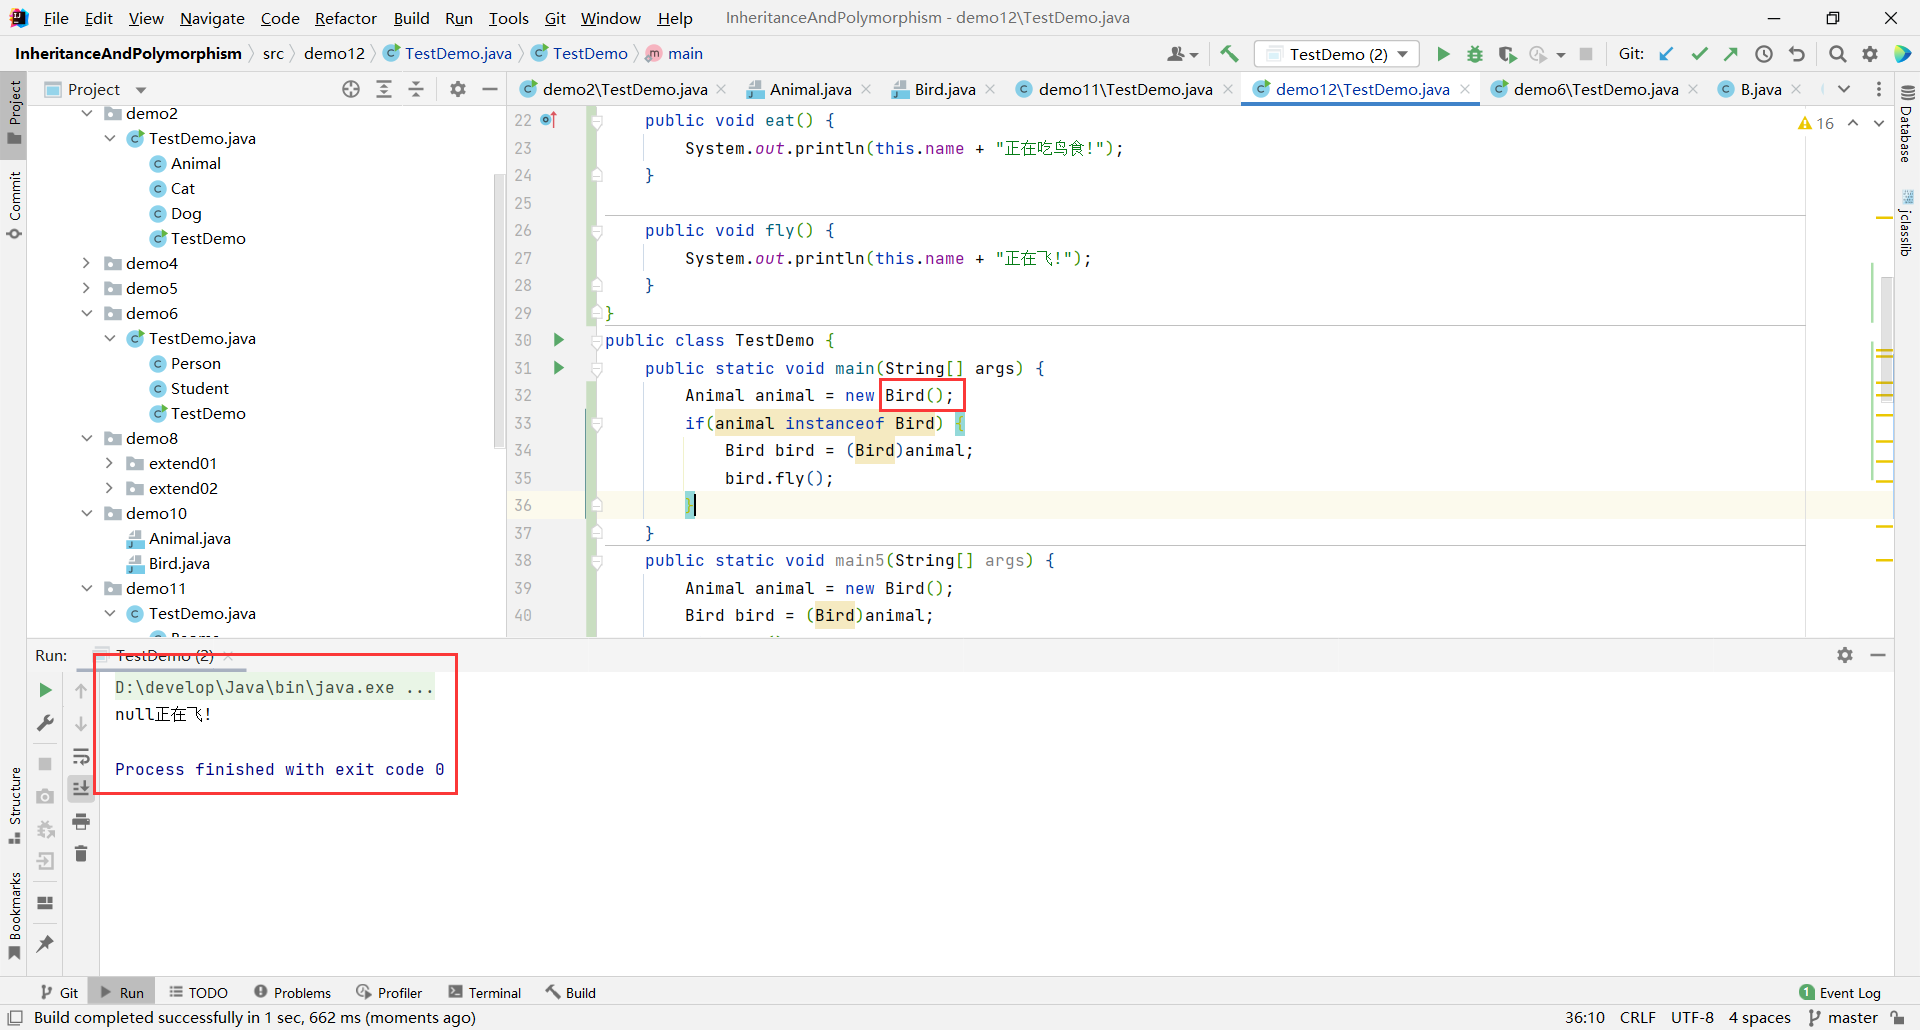Start debugging with the bug icon
The width and height of the screenshot is (1920, 1030).
[x=1475, y=54]
